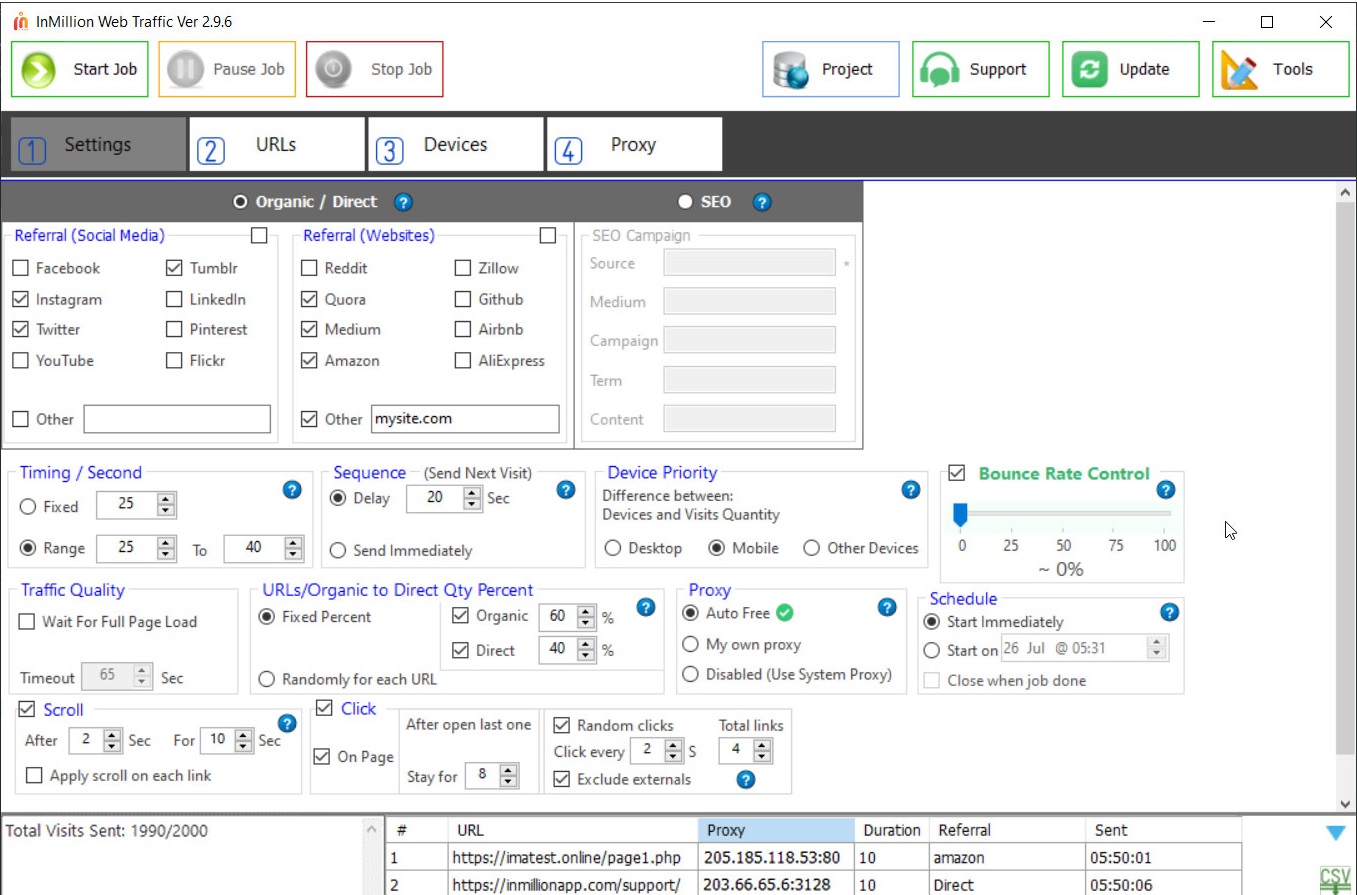Check the Github referral checkbox
This screenshot has width=1357, height=895.
click(x=462, y=299)
